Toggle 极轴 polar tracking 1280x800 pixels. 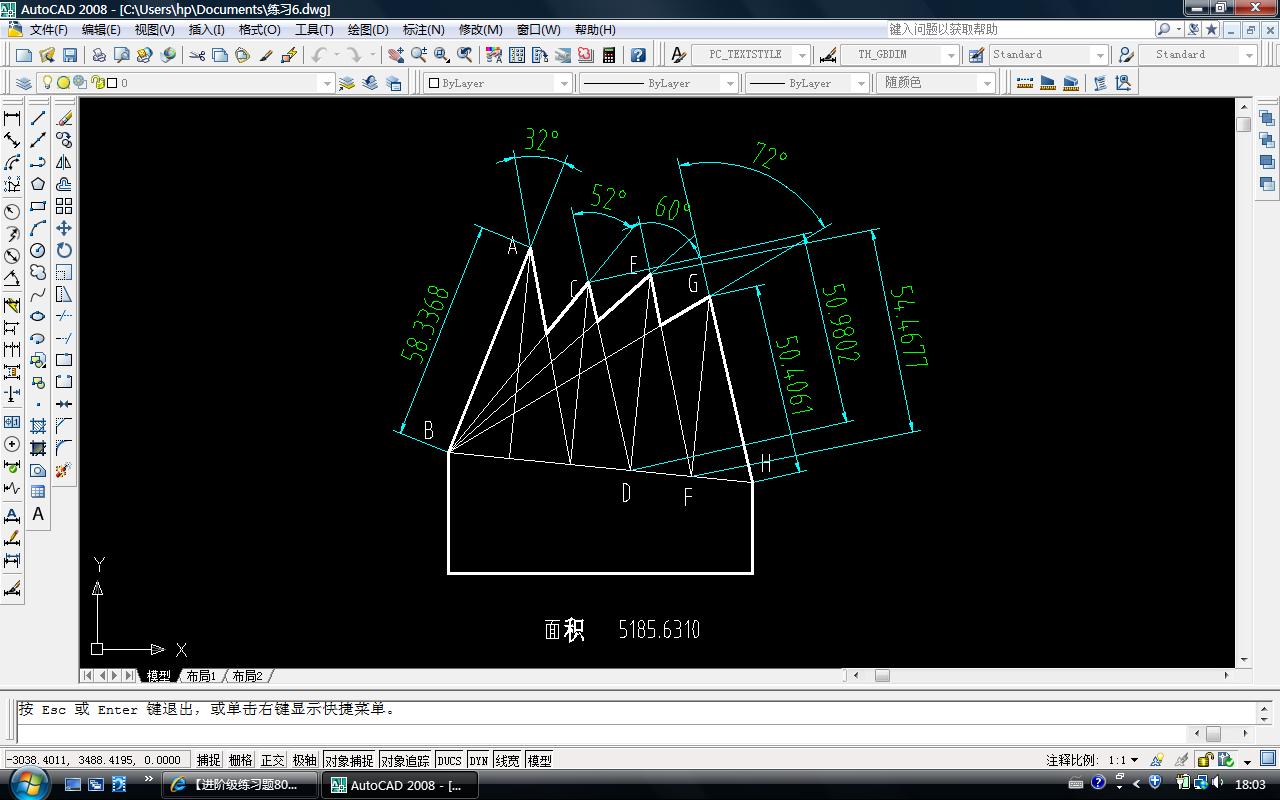pyautogui.click(x=305, y=760)
